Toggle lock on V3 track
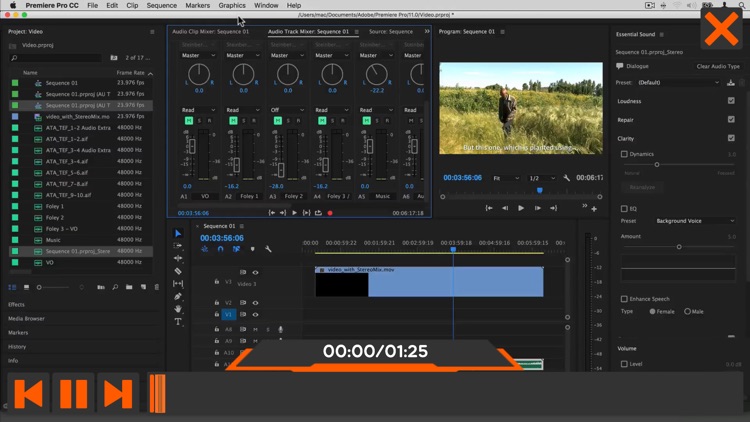Screen dimensions: 750x422 pyautogui.click(x=217, y=282)
